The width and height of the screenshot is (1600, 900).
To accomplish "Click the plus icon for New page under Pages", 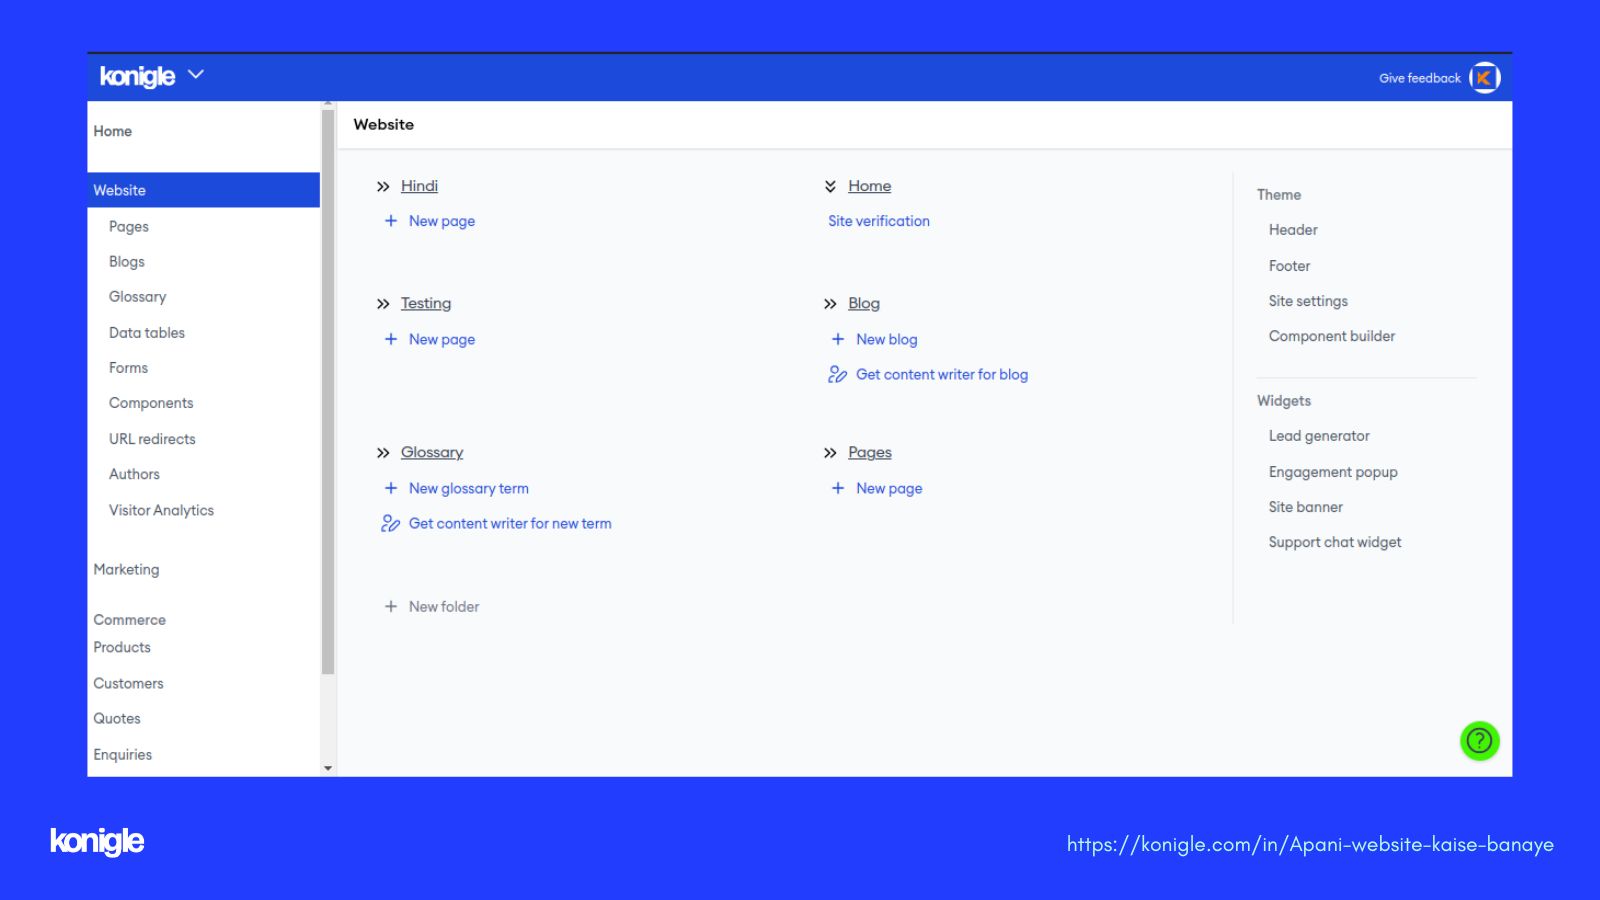I will 838,488.
